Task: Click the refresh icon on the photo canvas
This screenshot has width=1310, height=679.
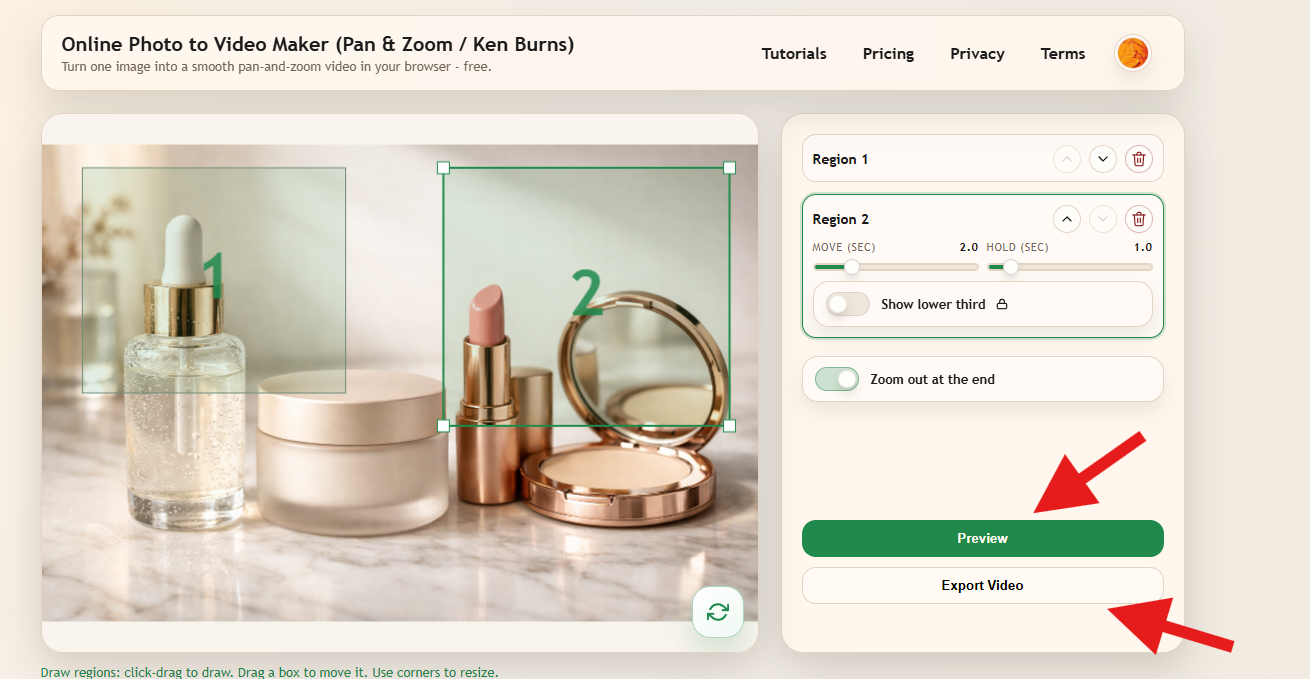Action: pos(717,611)
